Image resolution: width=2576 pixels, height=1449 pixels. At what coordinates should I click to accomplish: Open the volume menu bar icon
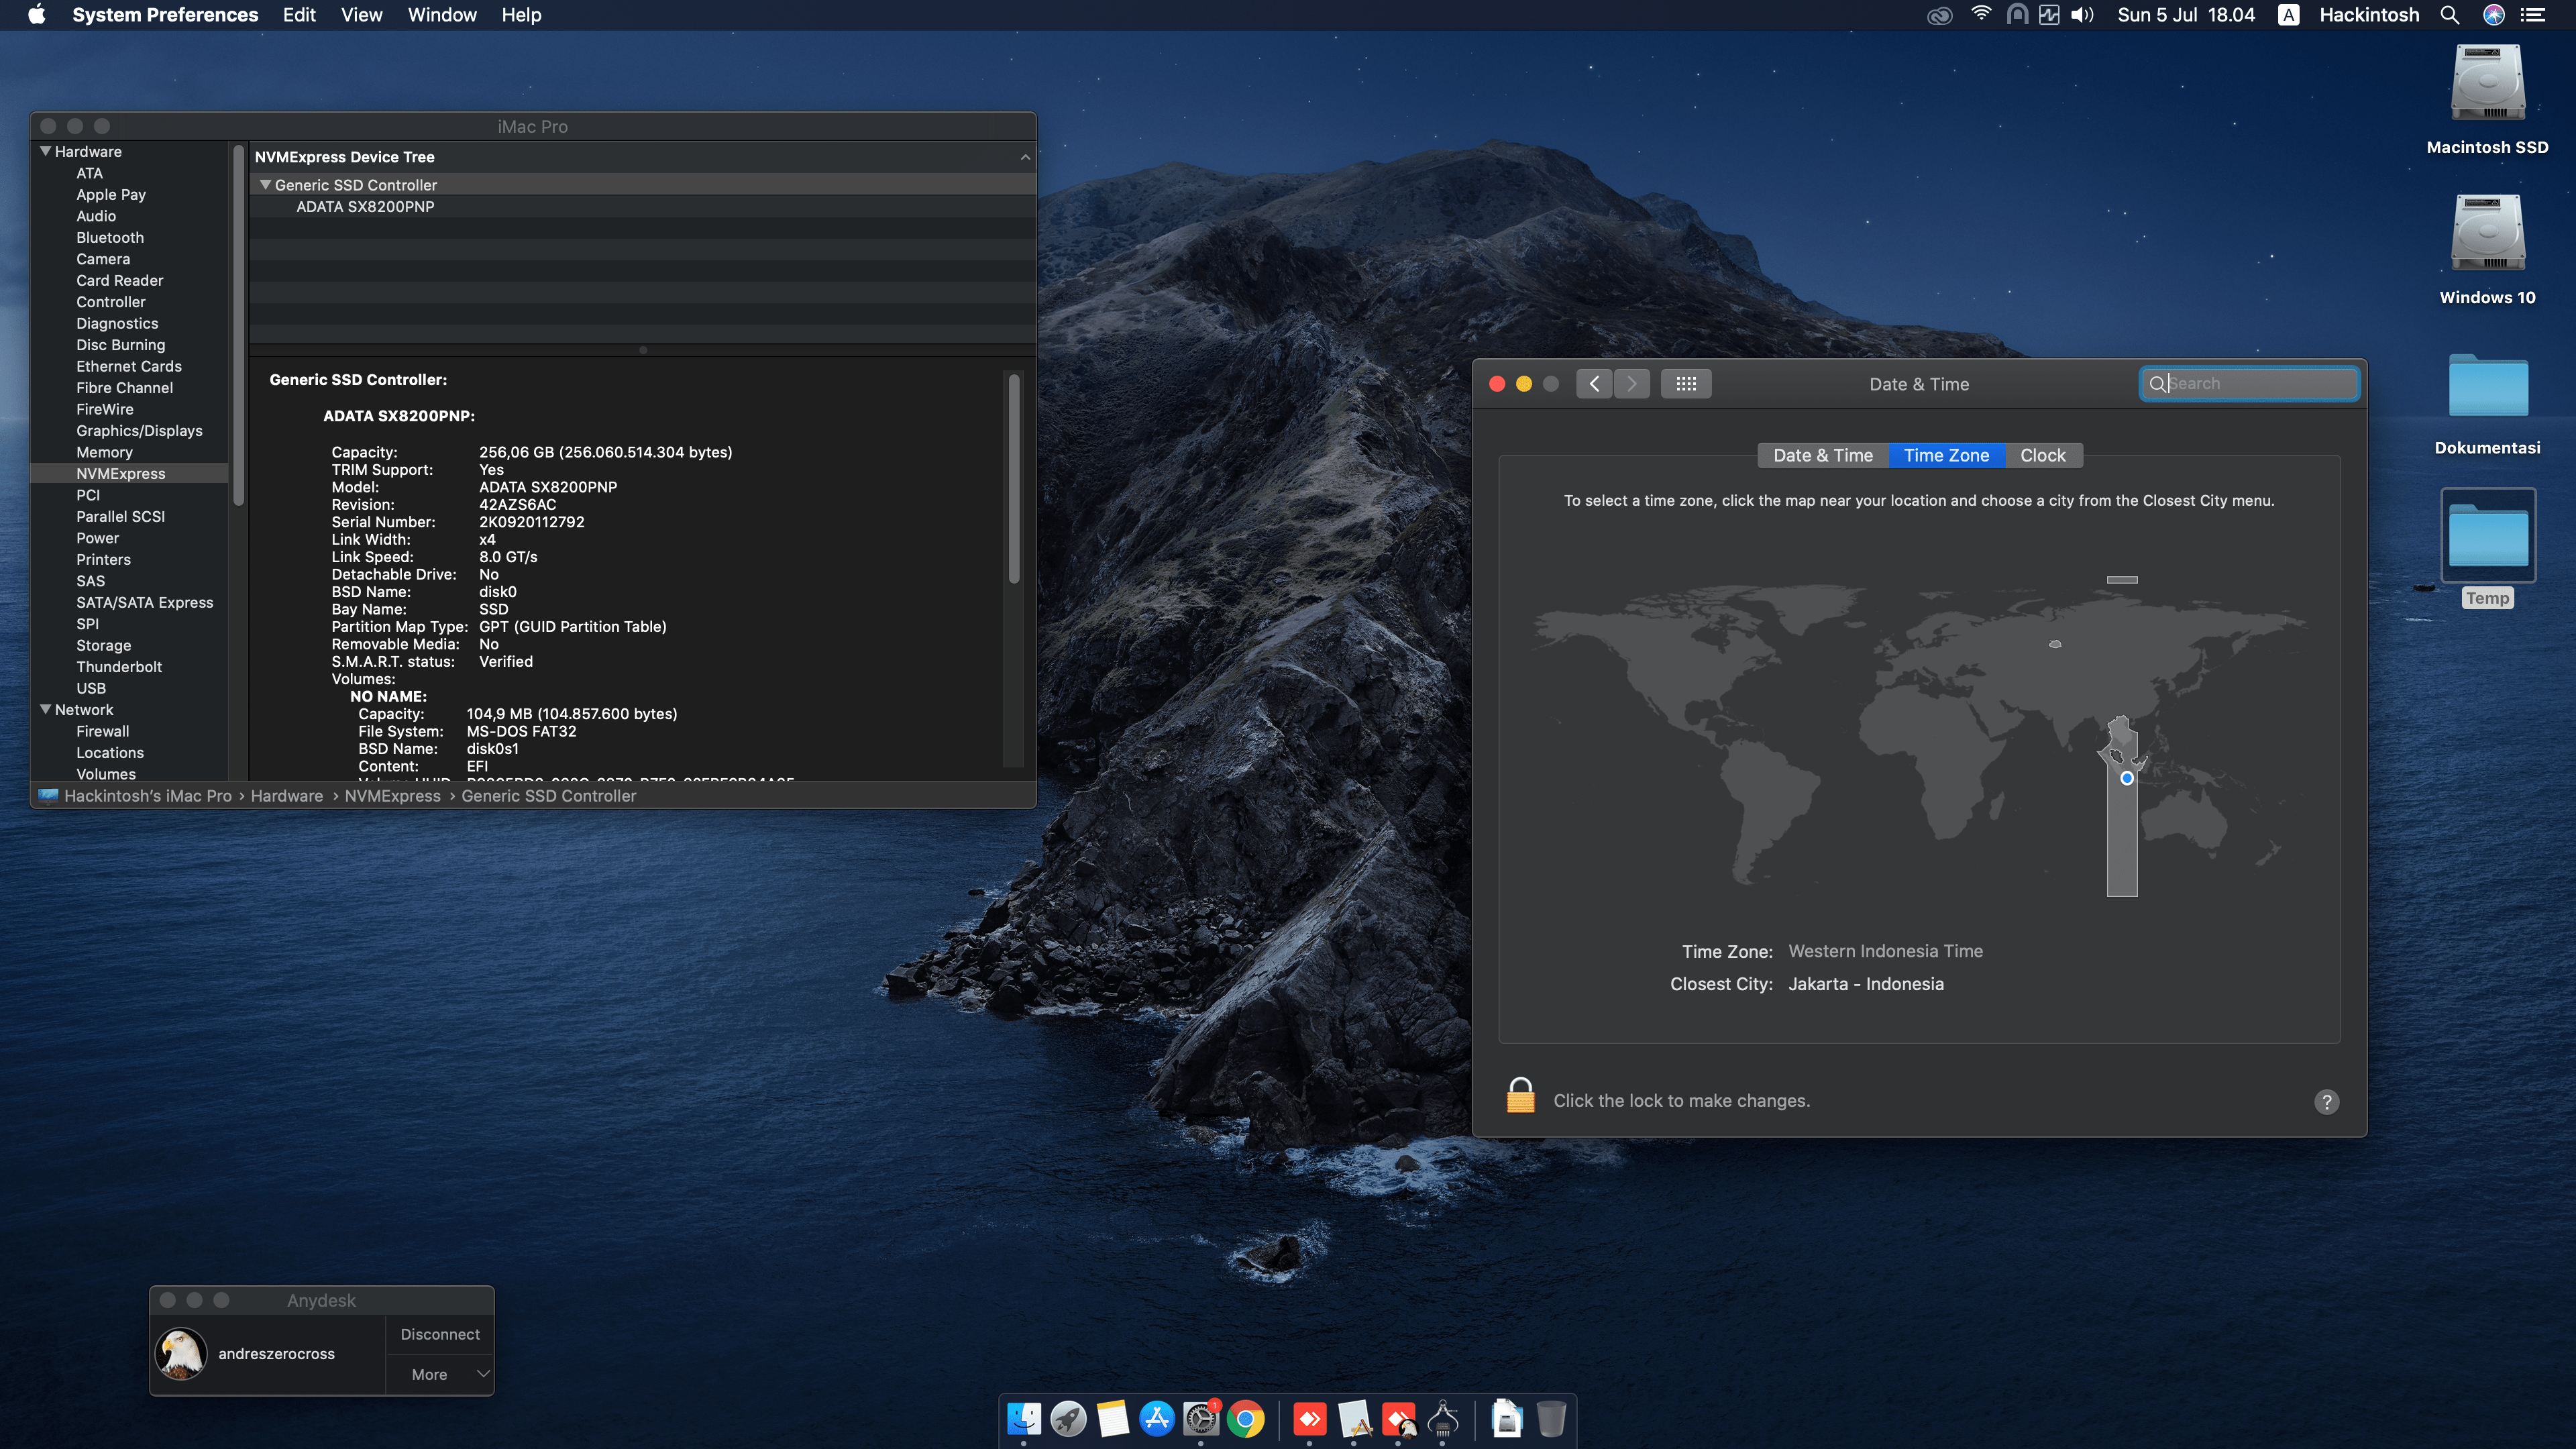point(2083,15)
